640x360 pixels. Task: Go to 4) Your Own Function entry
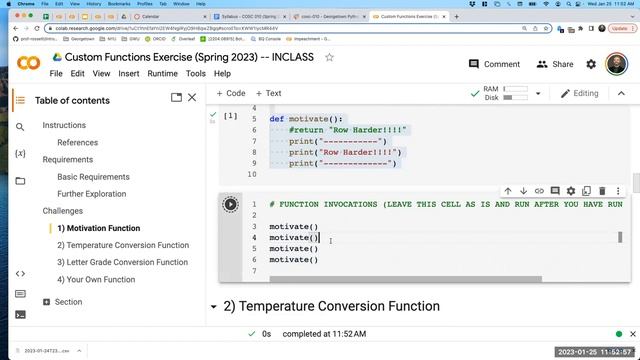(x=96, y=280)
